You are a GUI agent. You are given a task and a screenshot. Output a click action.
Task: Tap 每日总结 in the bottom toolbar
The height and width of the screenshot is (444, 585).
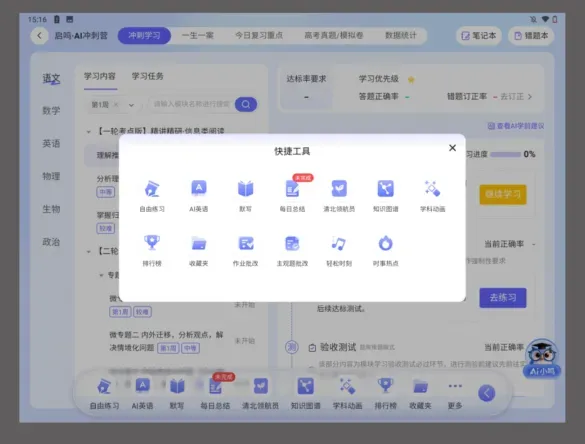pyautogui.click(x=215, y=394)
